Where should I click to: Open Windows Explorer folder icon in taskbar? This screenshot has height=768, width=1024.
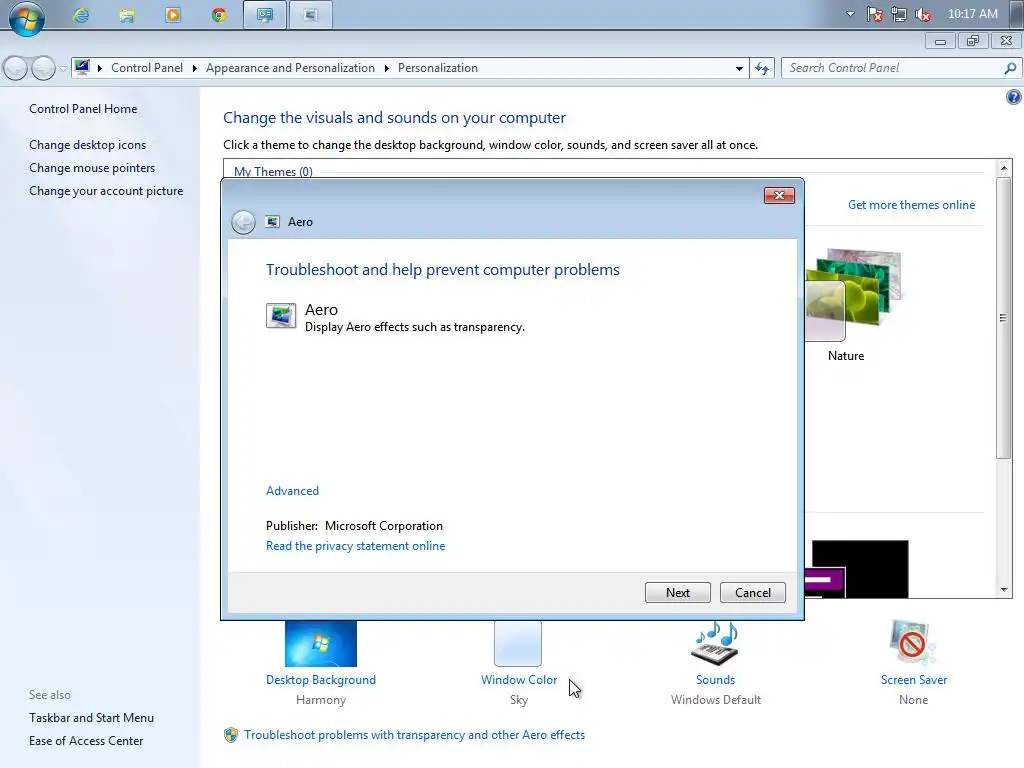tap(127, 15)
